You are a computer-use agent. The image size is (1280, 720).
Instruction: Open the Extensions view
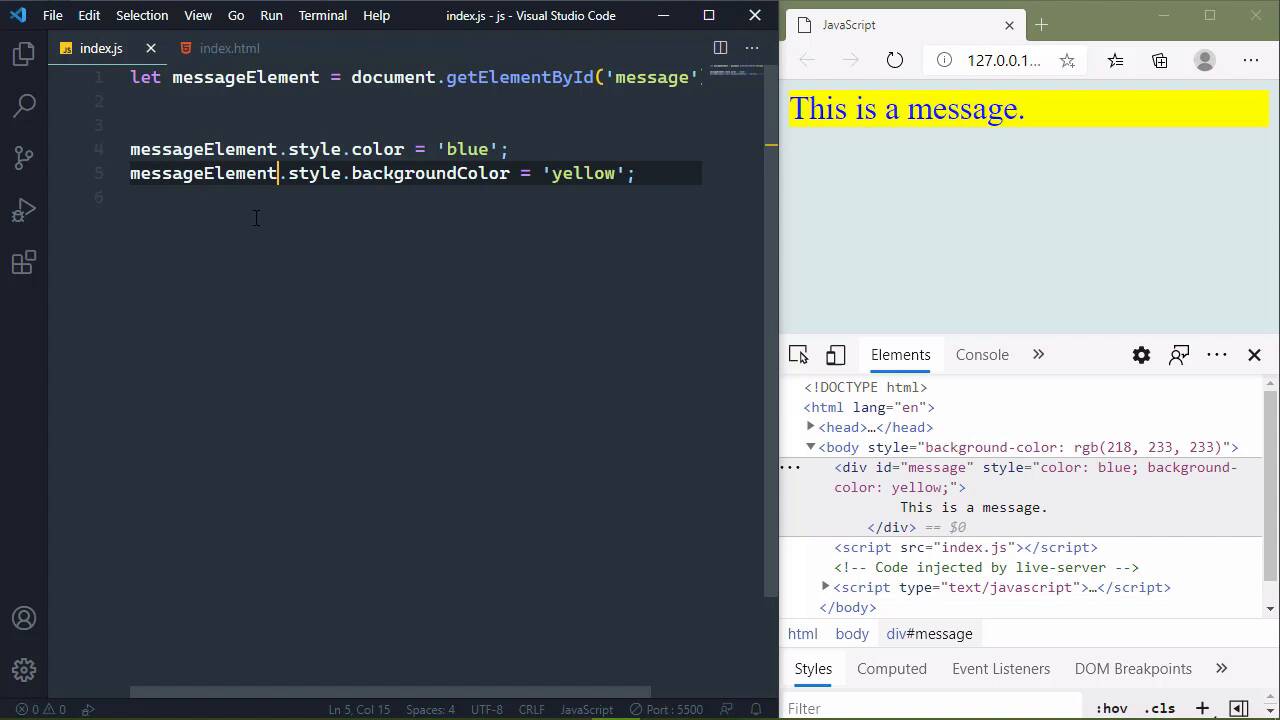[x=24, y=263]
